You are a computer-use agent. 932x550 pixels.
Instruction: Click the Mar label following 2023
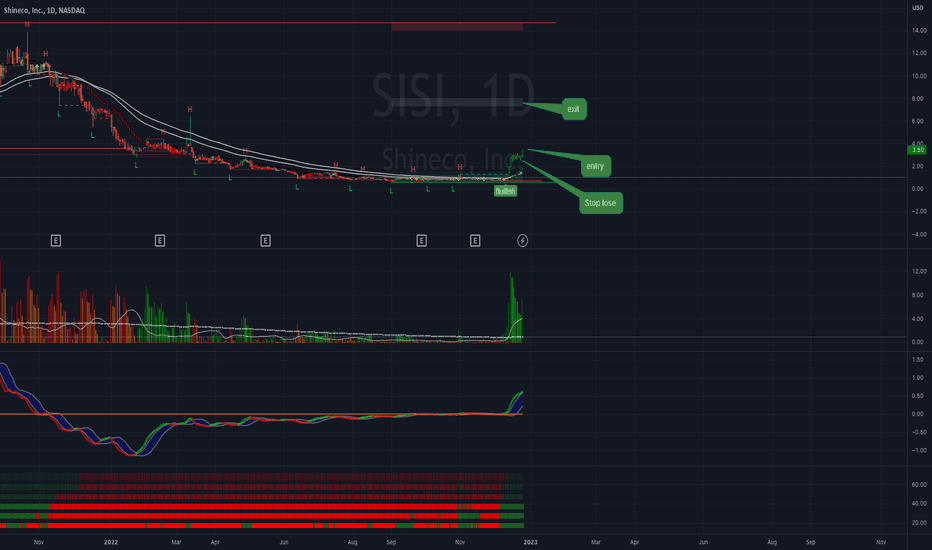[x=596, y=542]
